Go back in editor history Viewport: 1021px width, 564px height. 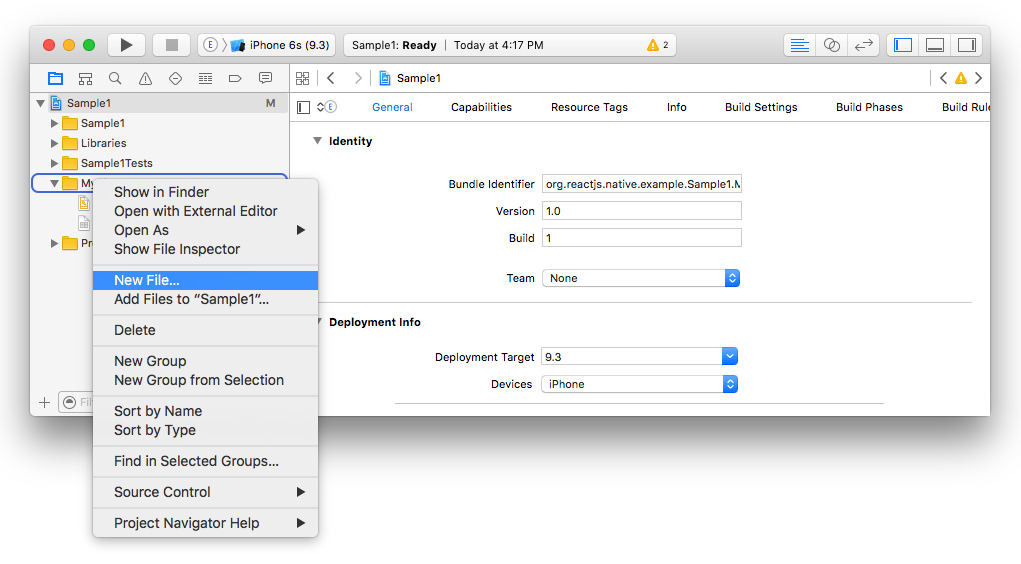pyautogui.click(x=331, y=78)
